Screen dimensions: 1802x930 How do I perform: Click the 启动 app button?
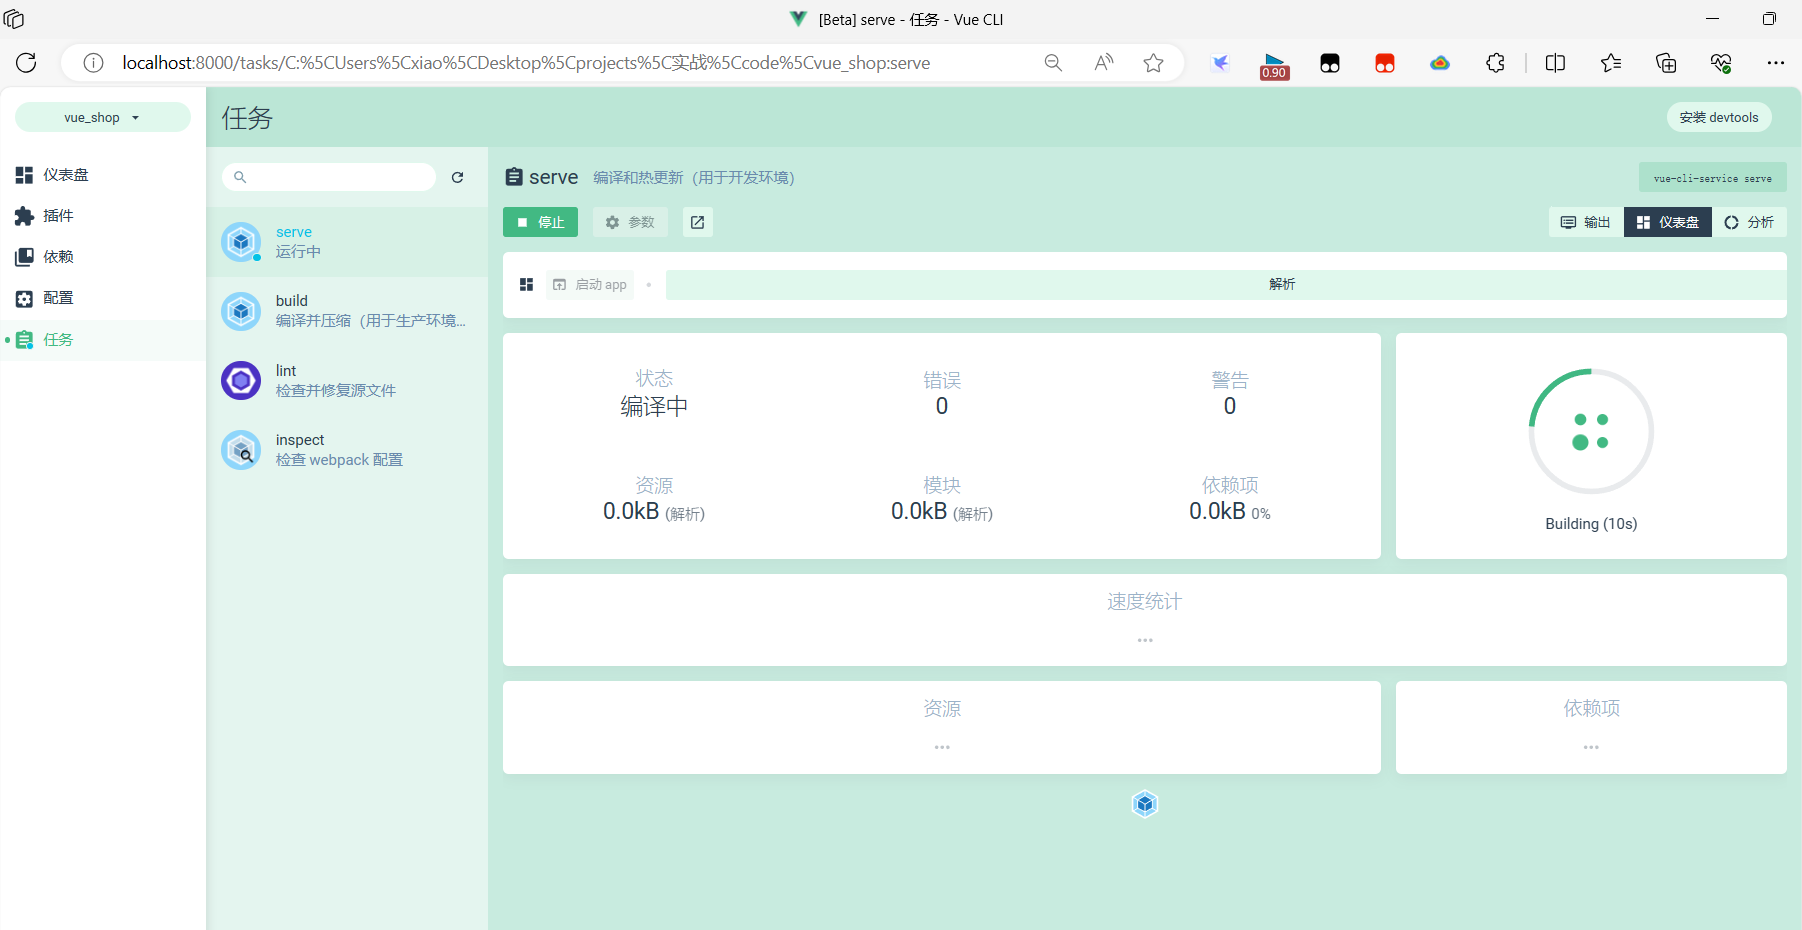point(591,285)
